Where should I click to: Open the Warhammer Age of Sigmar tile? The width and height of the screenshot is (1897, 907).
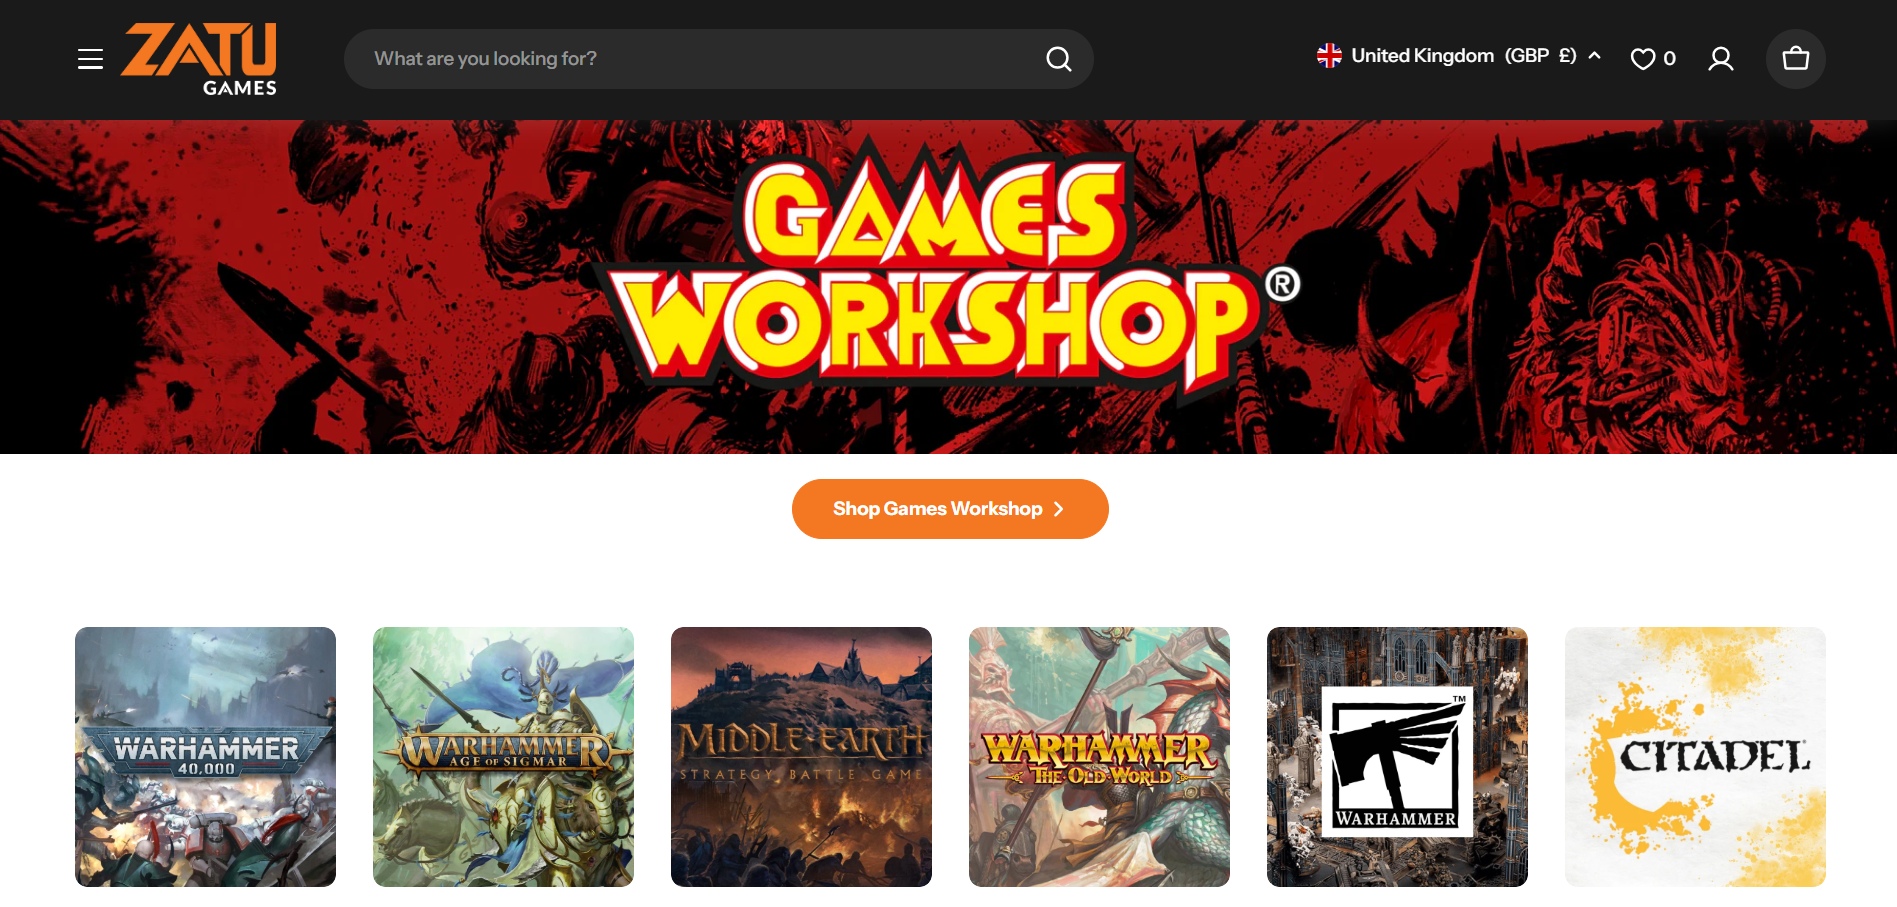(x=503, y=757)
